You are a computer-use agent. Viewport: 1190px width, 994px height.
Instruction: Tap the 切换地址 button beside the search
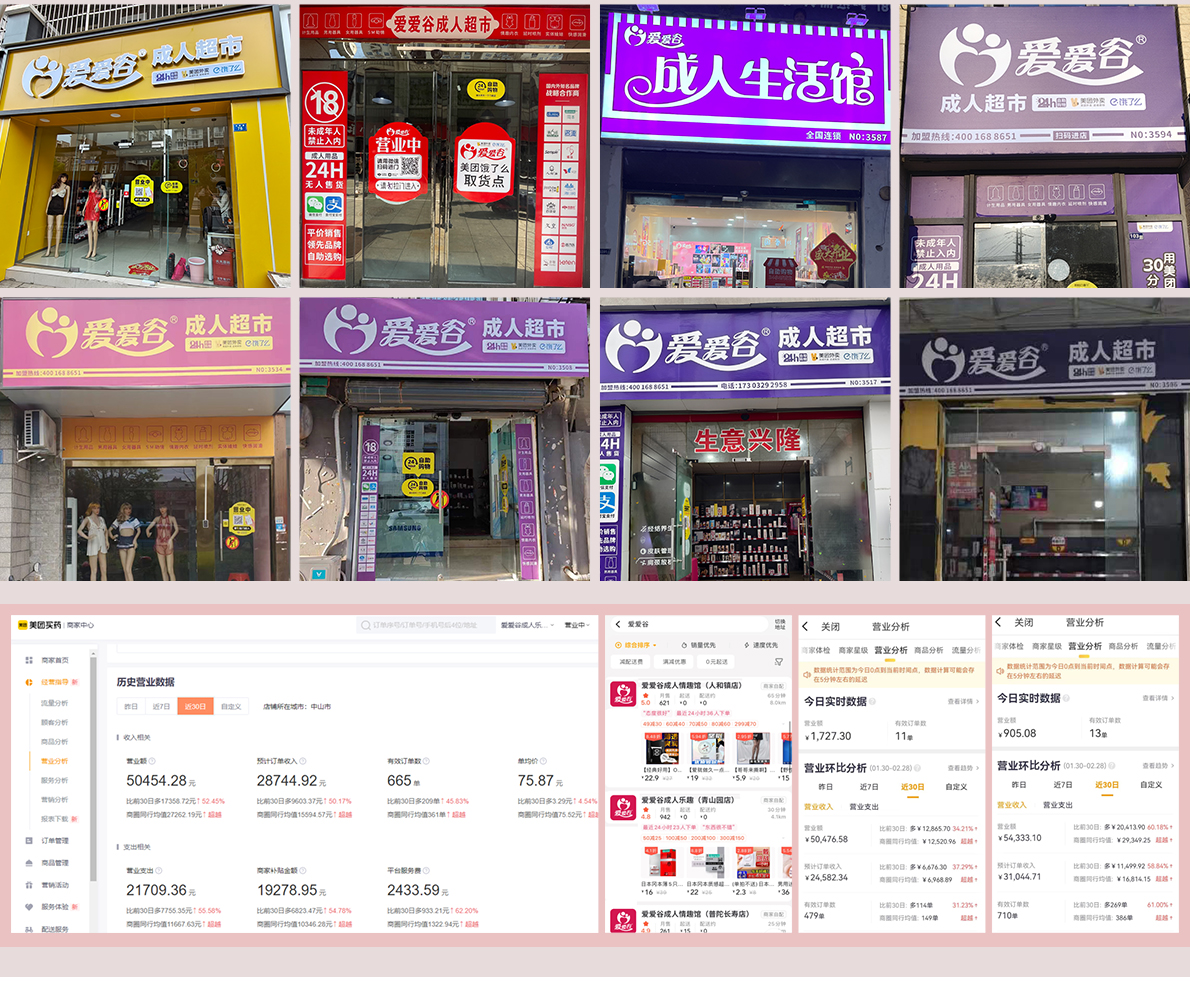click(x=780, y=624)
